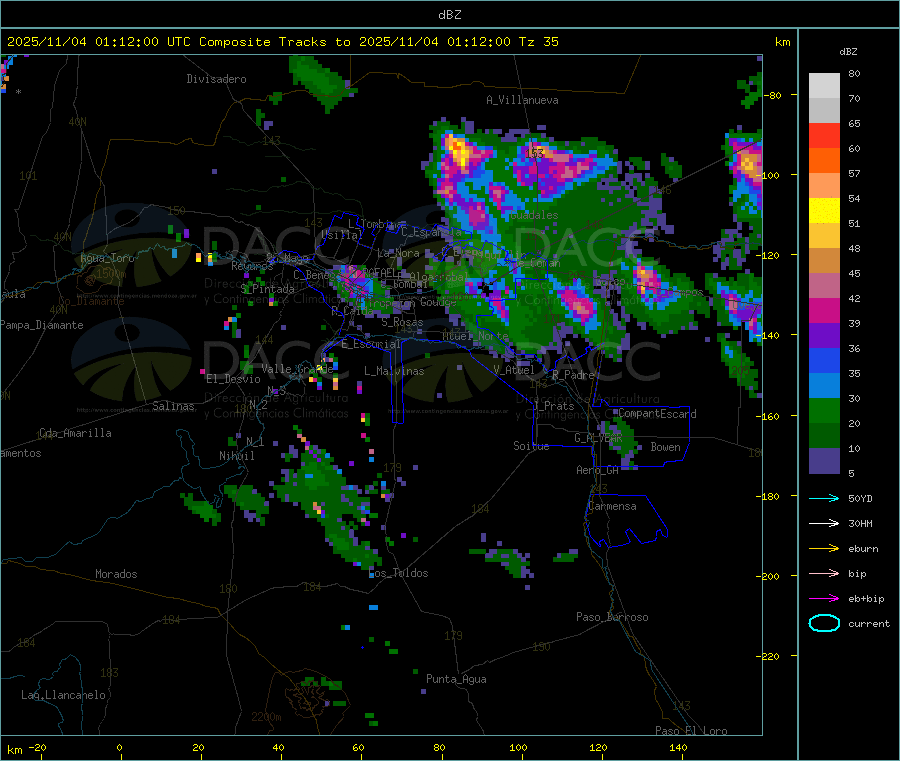Click the 100 km horizontal axis tick label

tap(518, 747)
